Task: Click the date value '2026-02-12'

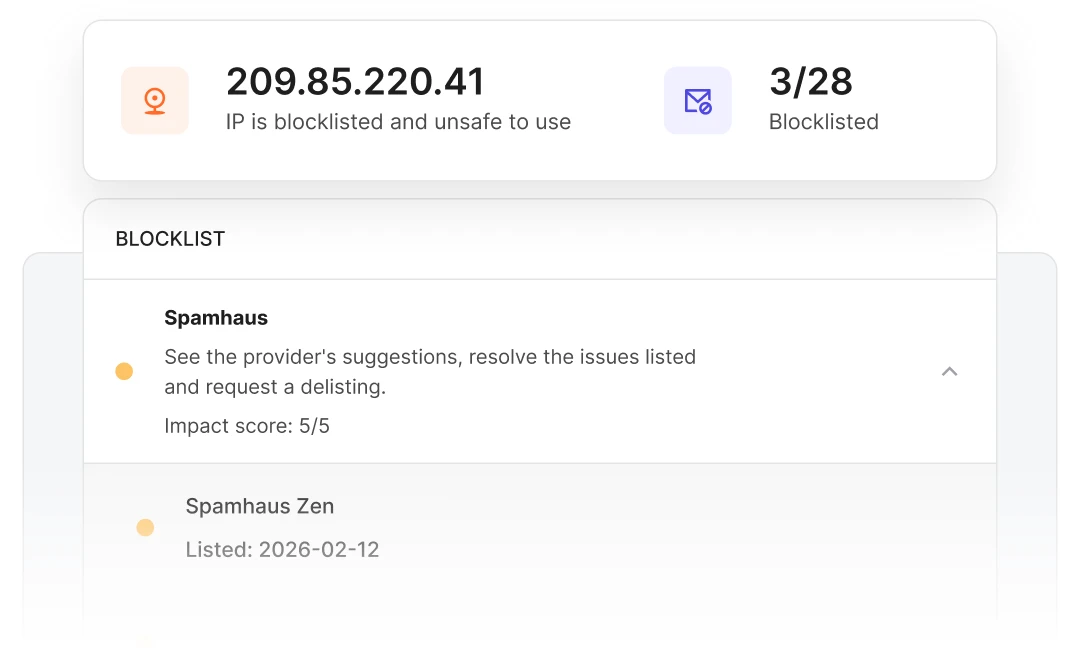Action: 319,549
